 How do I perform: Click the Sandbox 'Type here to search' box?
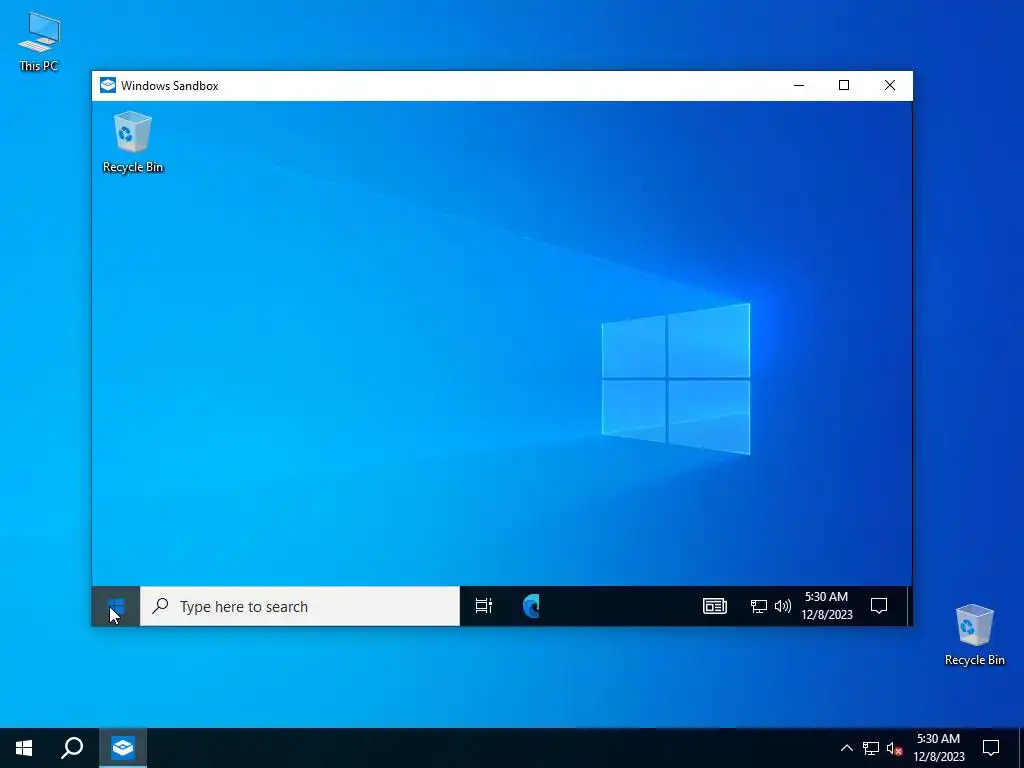pyautogui.click(x=300, y=606)
